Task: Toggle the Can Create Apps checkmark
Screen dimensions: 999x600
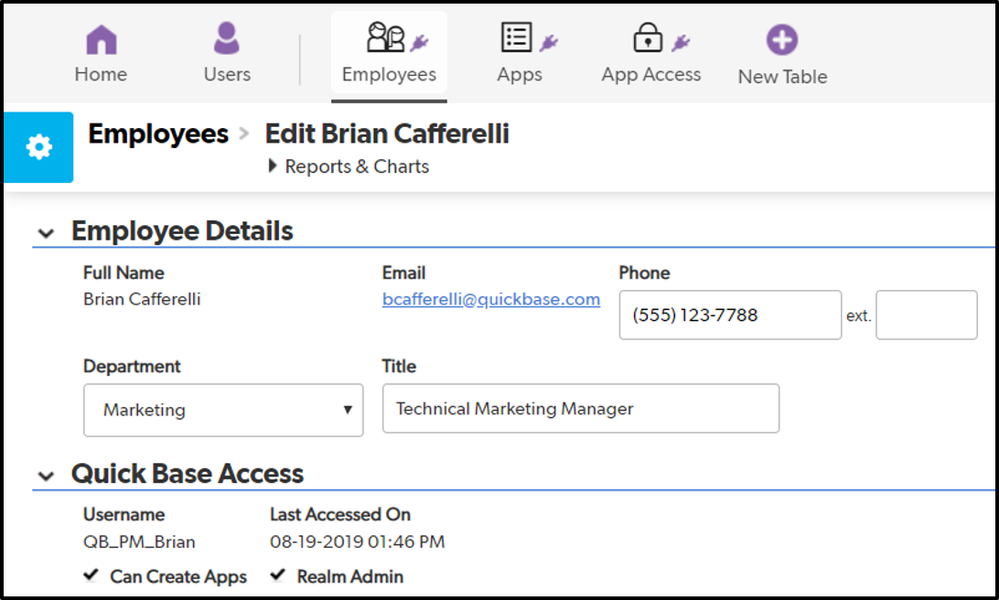Action: point(91,575)
